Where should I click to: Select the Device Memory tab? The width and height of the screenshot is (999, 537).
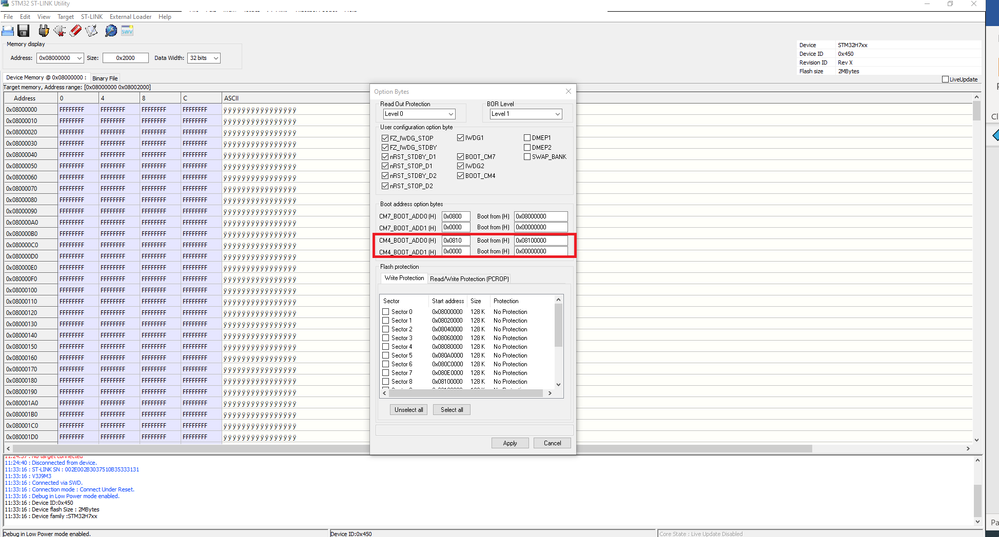(45, 78)
